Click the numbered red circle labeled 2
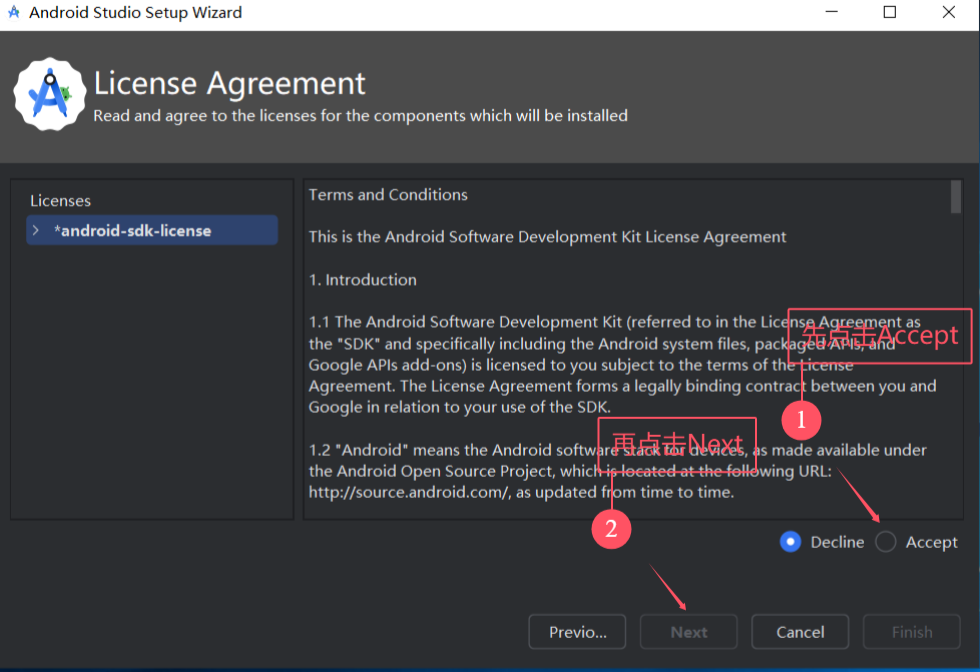This screenshot has height=672, width=980. (x=611, y=529)
